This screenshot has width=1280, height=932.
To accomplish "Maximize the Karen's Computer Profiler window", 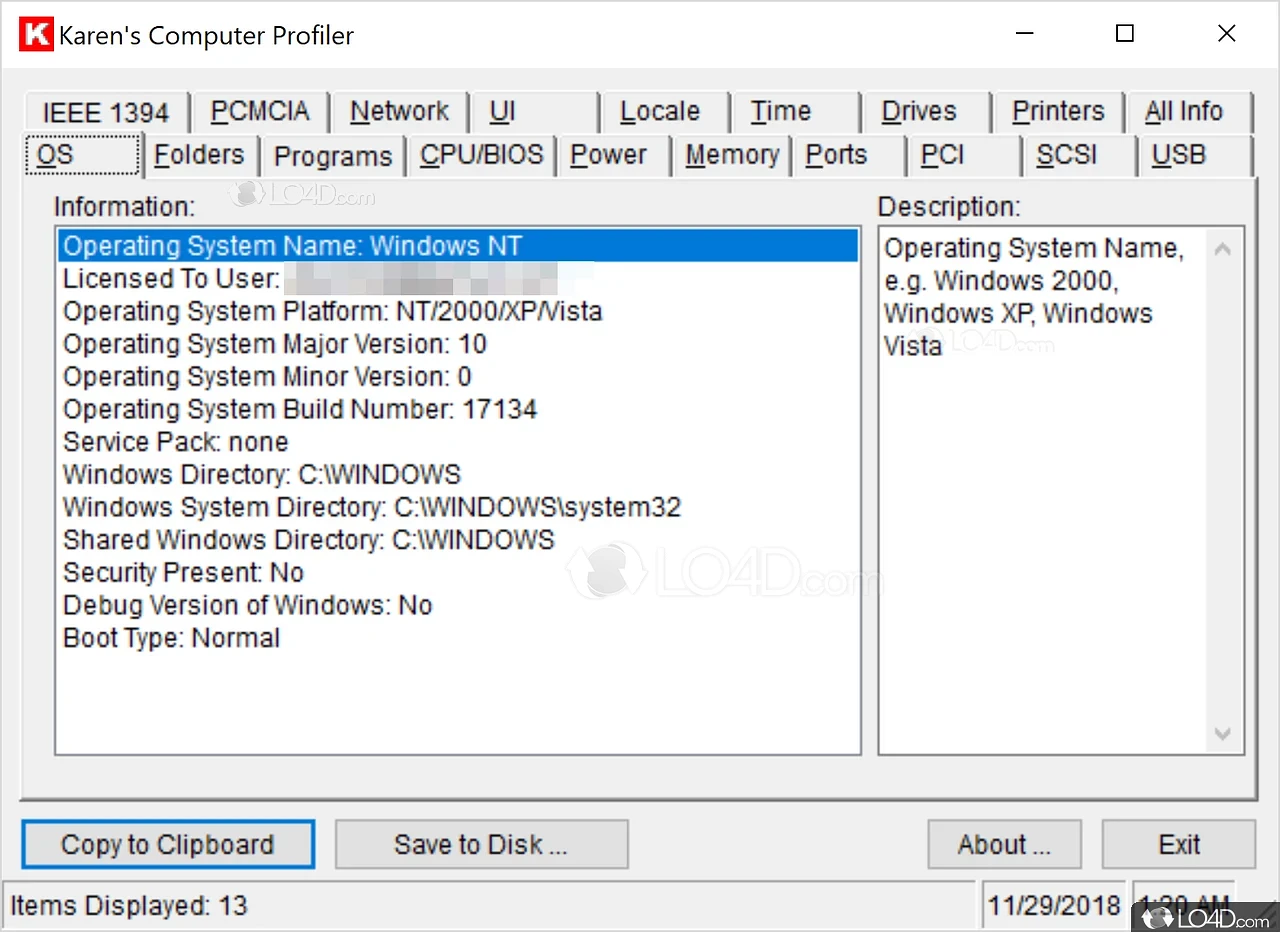I will pyautogui.click(x=1125, y=34).
